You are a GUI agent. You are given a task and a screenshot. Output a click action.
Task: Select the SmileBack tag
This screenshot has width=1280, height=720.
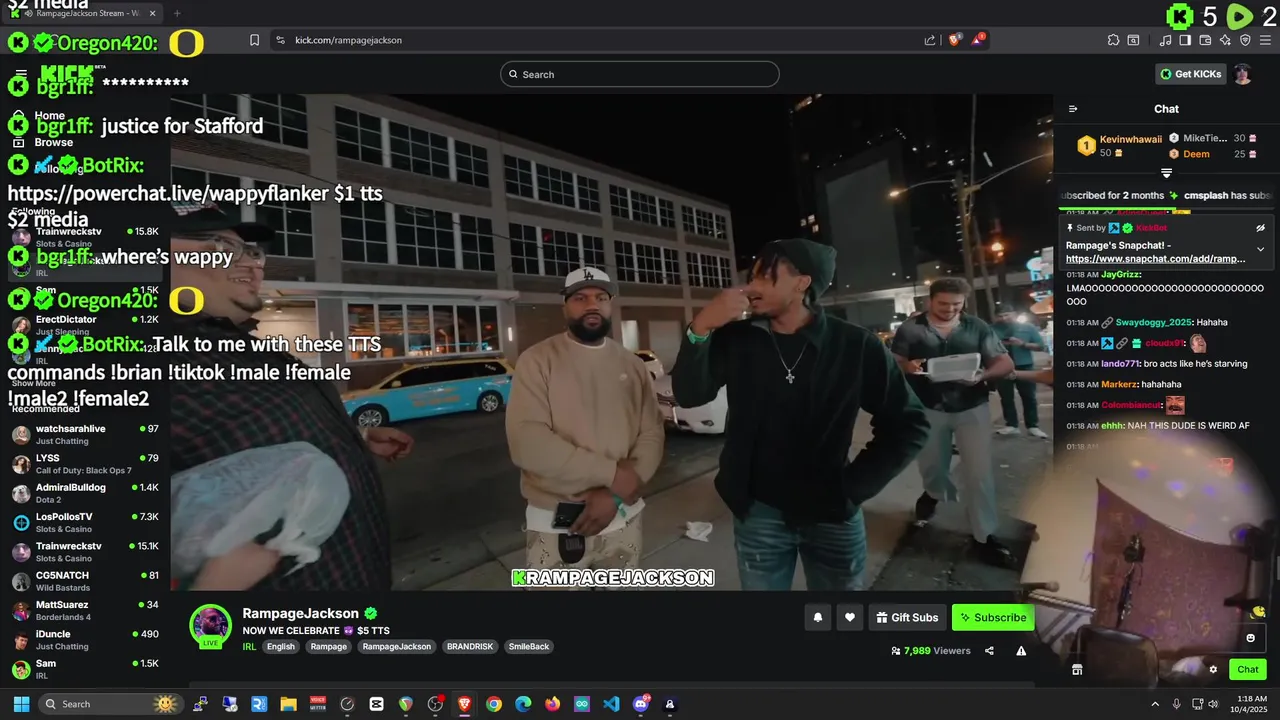529,646
